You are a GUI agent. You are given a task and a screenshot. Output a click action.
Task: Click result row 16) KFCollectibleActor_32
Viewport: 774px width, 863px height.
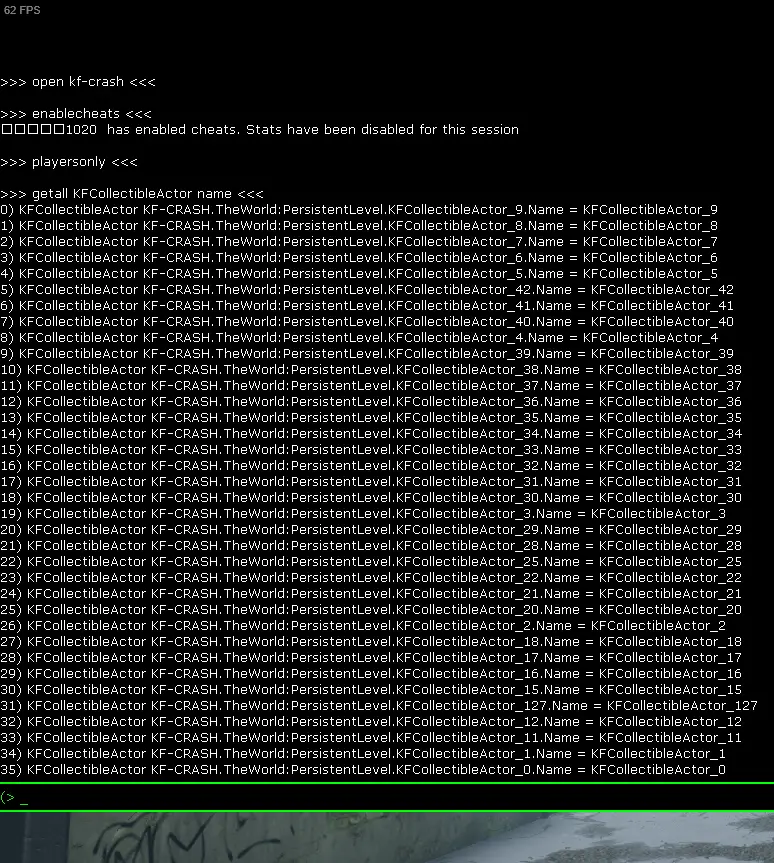point(371,466)
